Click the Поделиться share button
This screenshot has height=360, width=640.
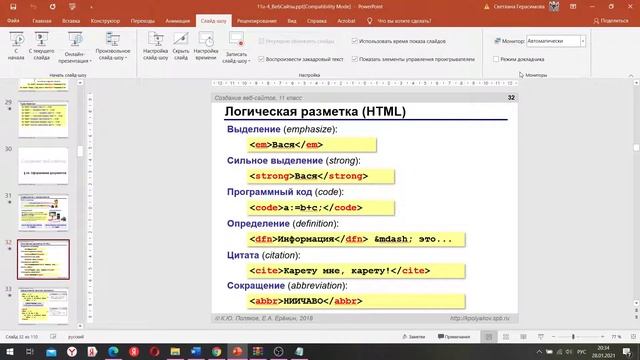click(611, 21)
